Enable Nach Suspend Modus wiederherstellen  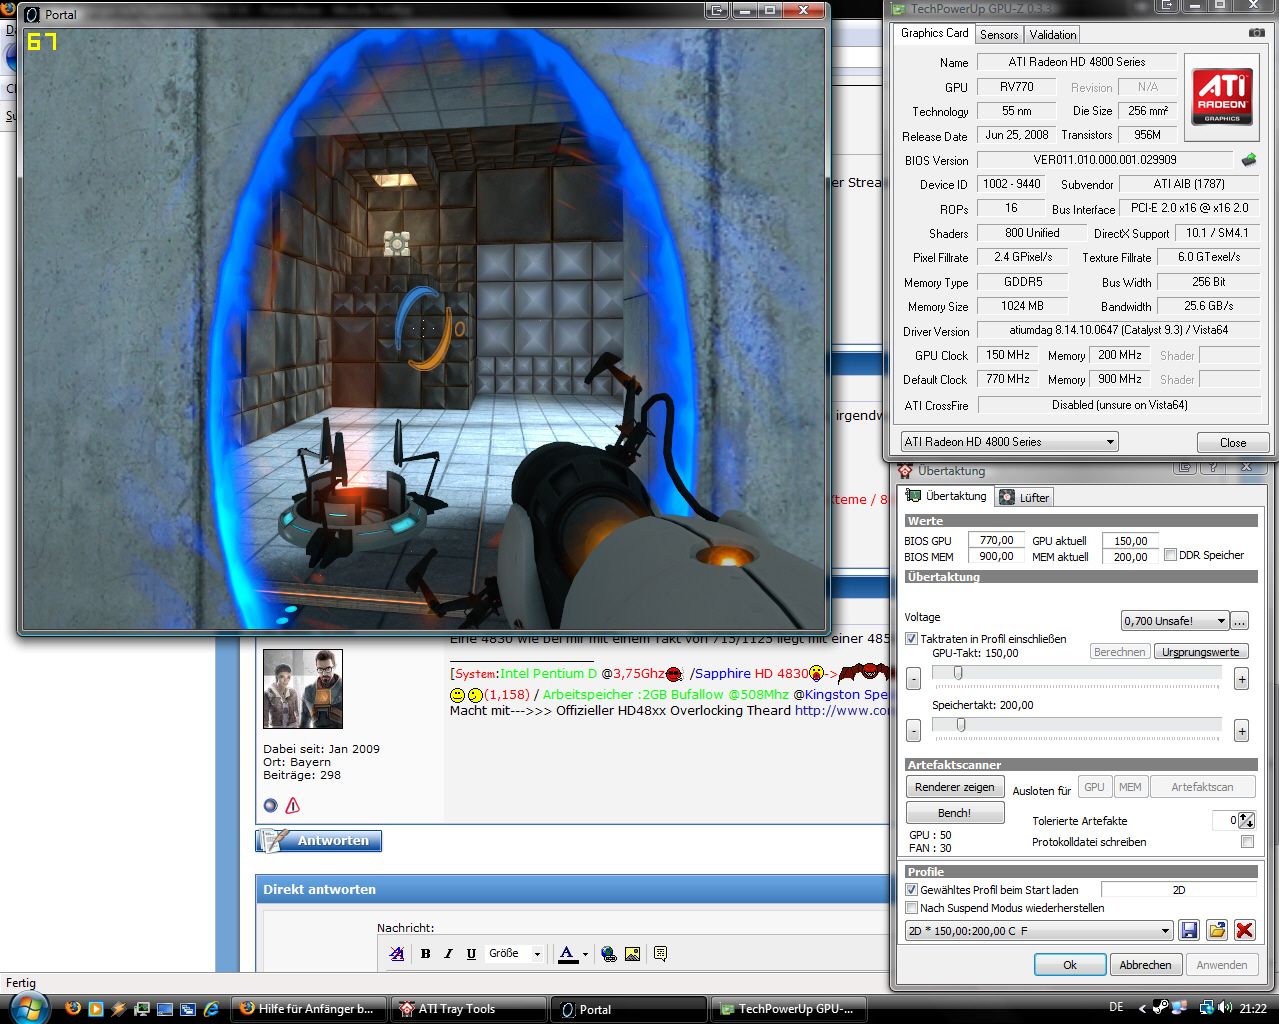911,908
